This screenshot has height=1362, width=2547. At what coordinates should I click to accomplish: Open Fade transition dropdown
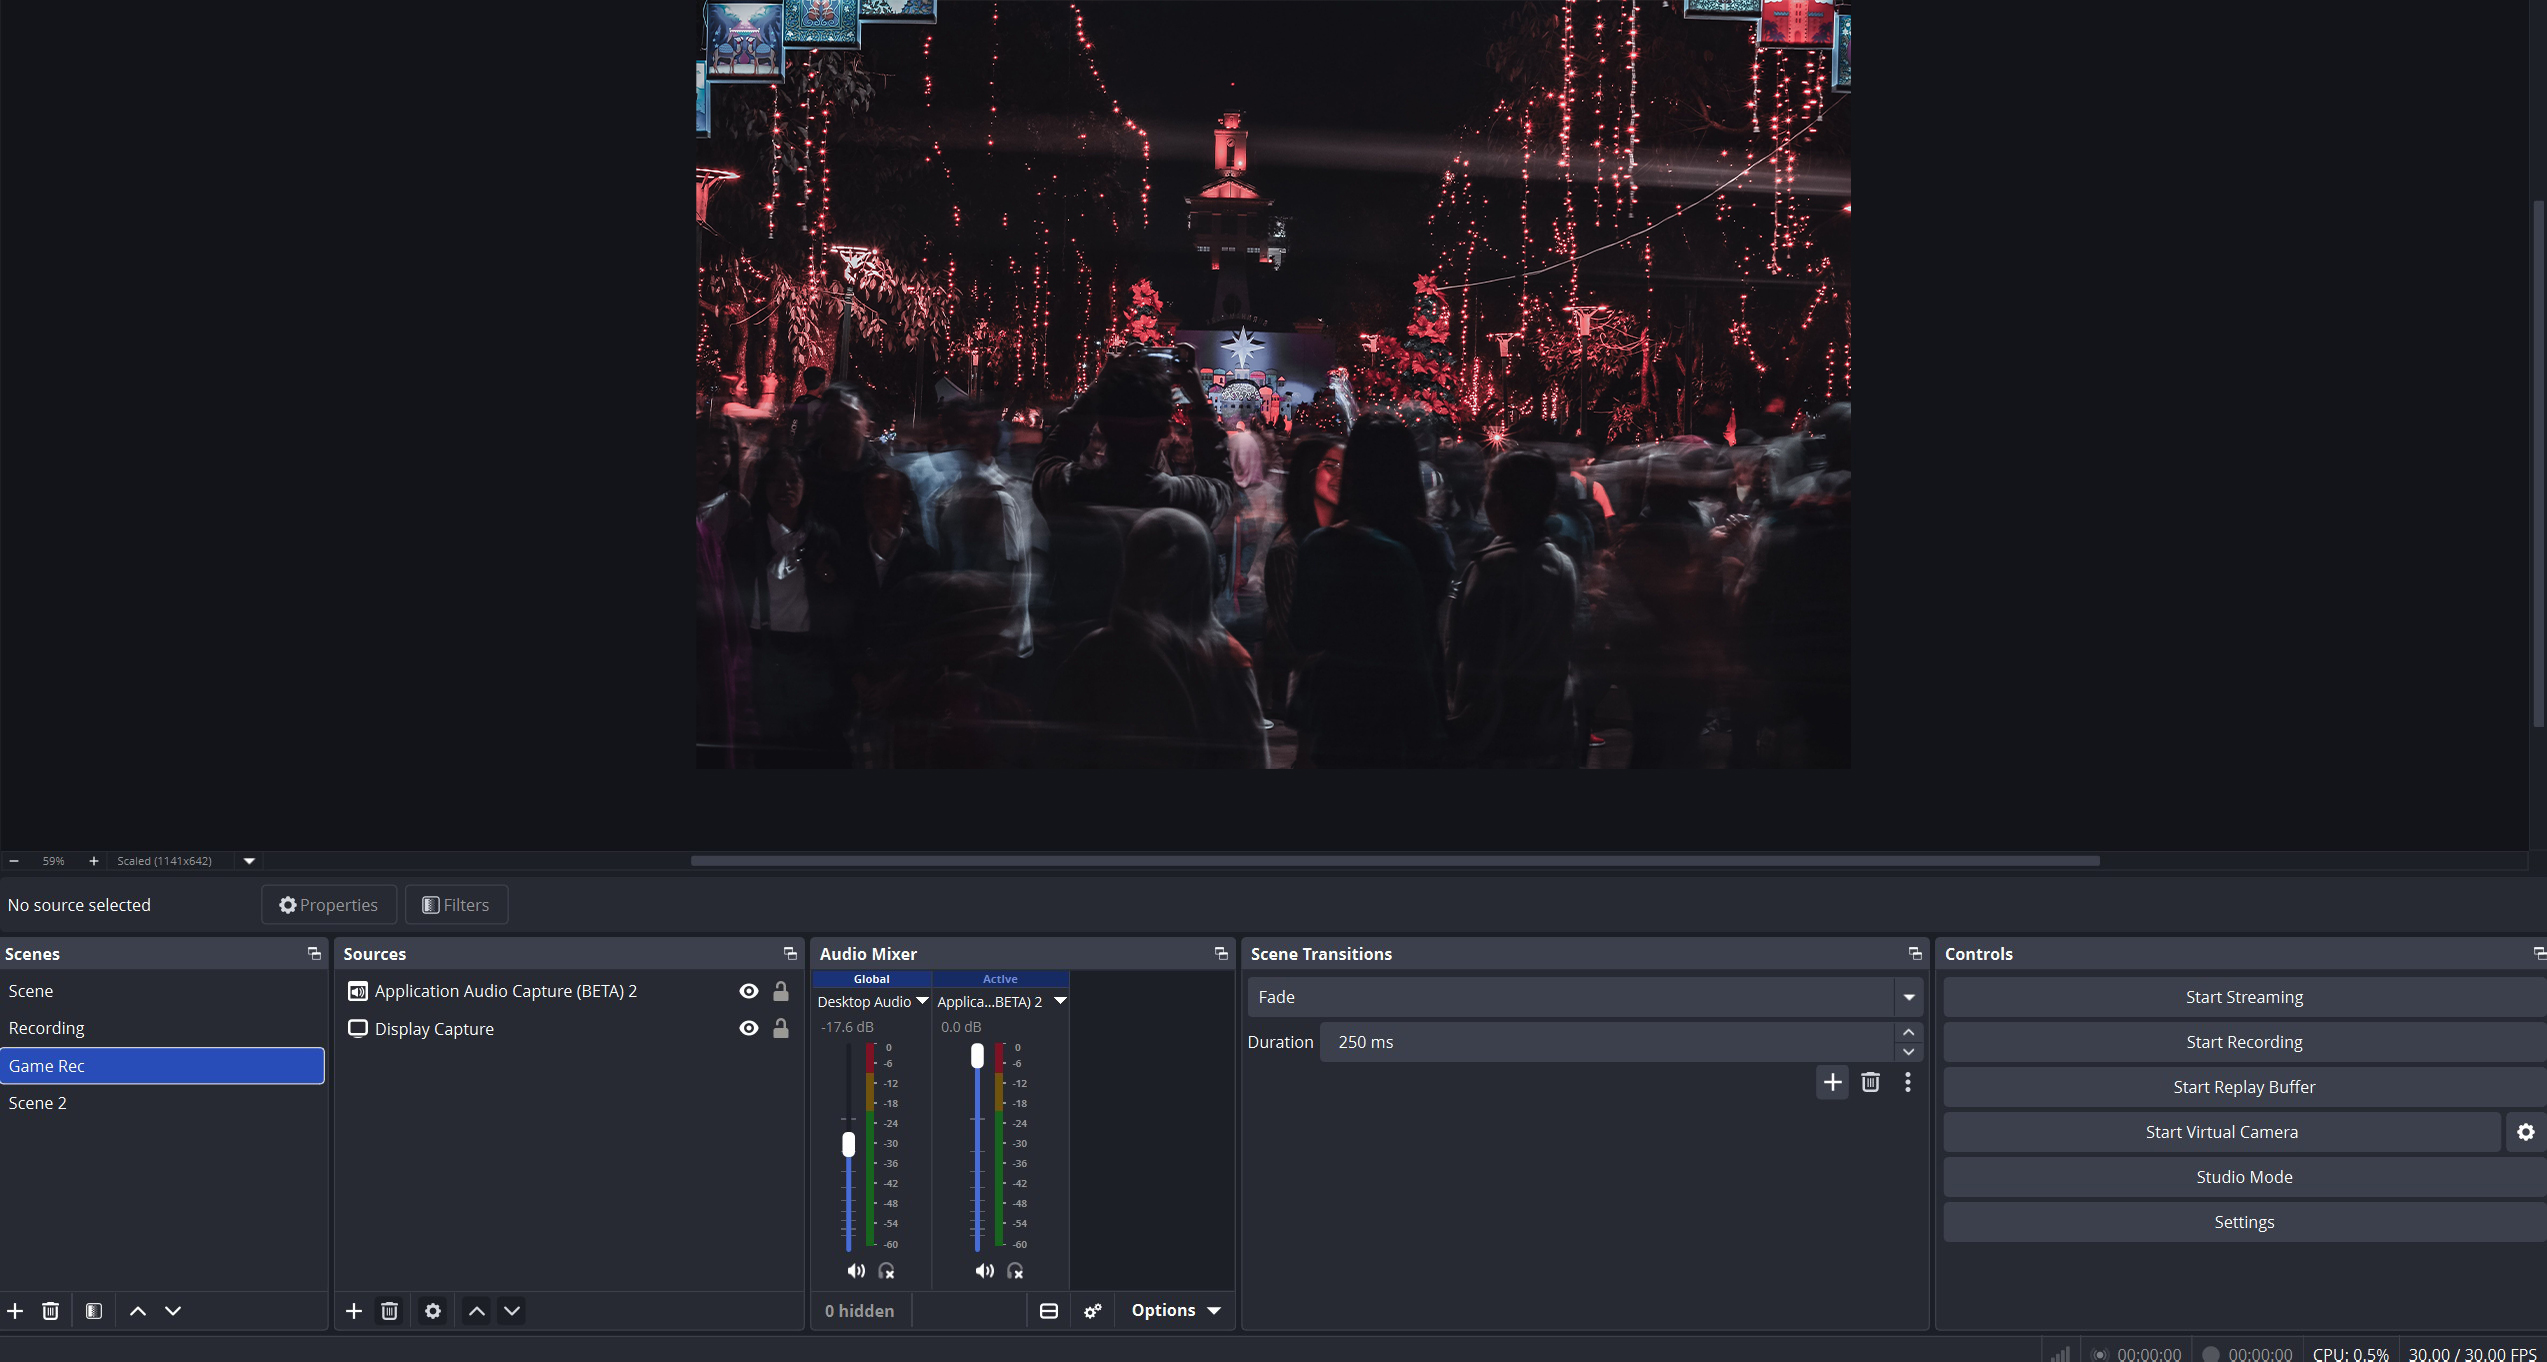(1584, 997)
